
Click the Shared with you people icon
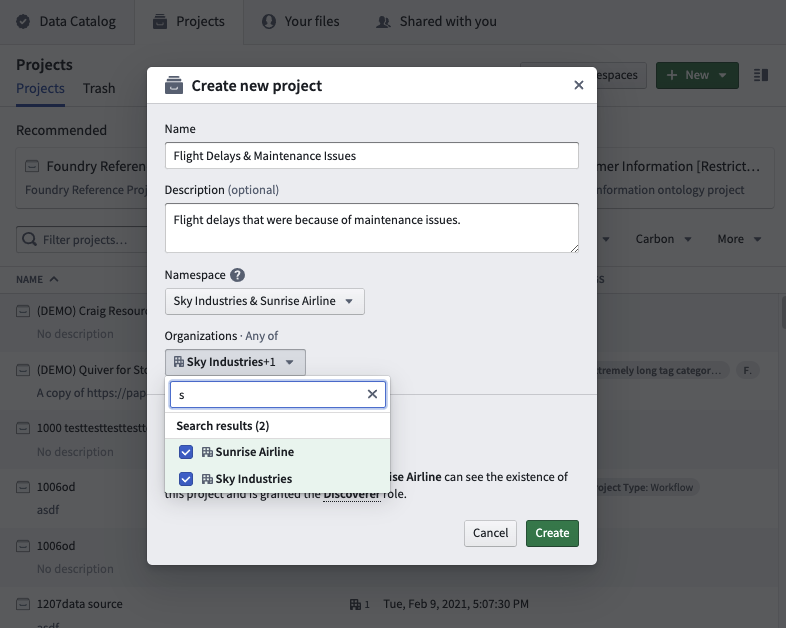click(x=383, y=22)
